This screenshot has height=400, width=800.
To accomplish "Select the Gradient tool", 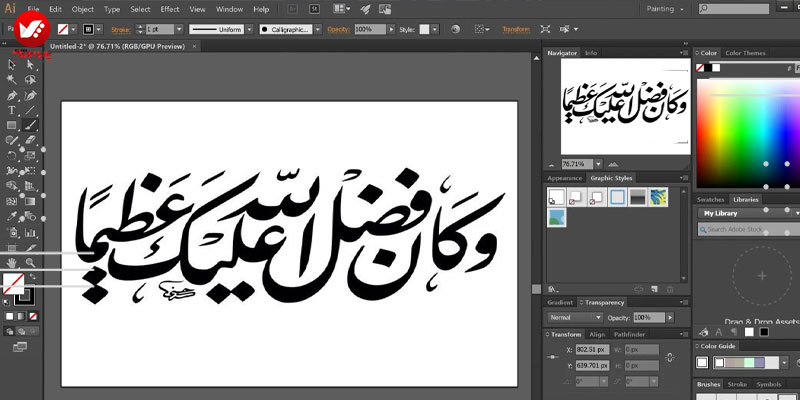I will [x=30, y=202].
